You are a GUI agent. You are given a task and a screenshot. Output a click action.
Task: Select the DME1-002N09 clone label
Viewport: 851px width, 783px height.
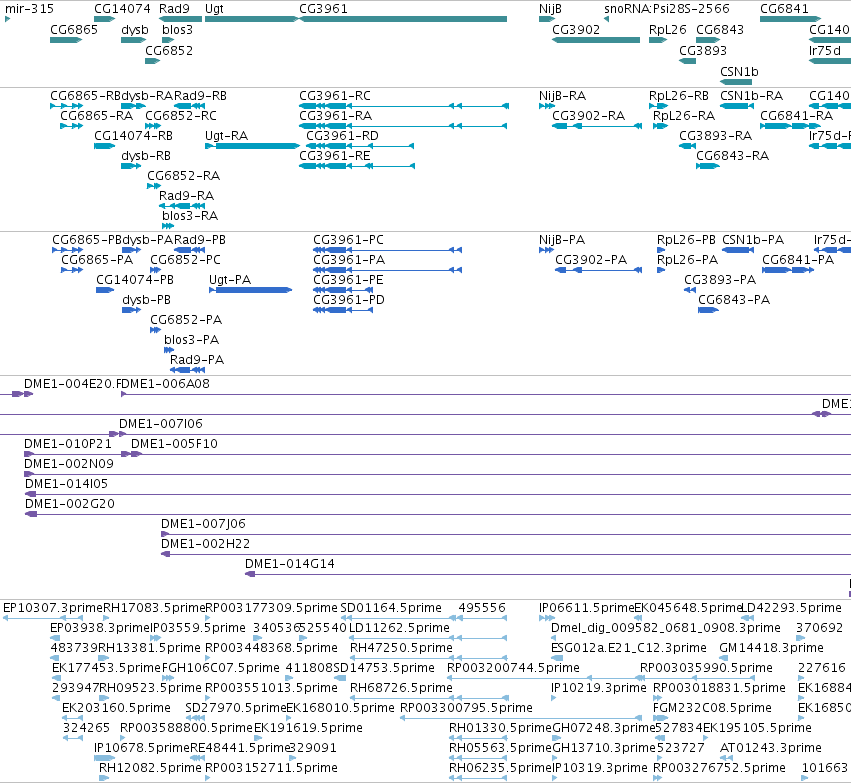[x=69, y=463]
